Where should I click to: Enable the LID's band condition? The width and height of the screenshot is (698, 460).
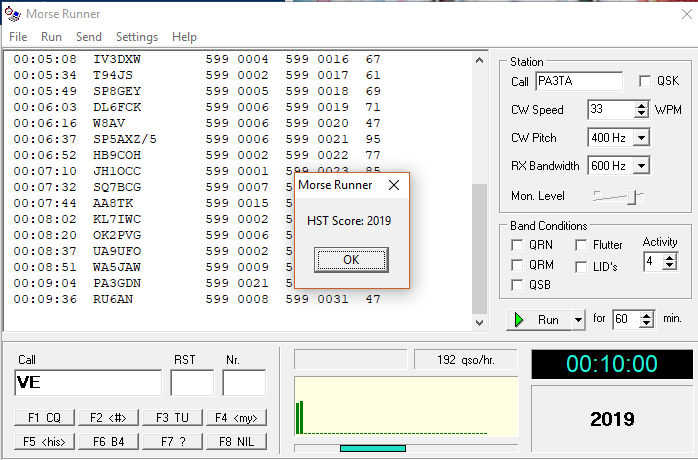580,267
